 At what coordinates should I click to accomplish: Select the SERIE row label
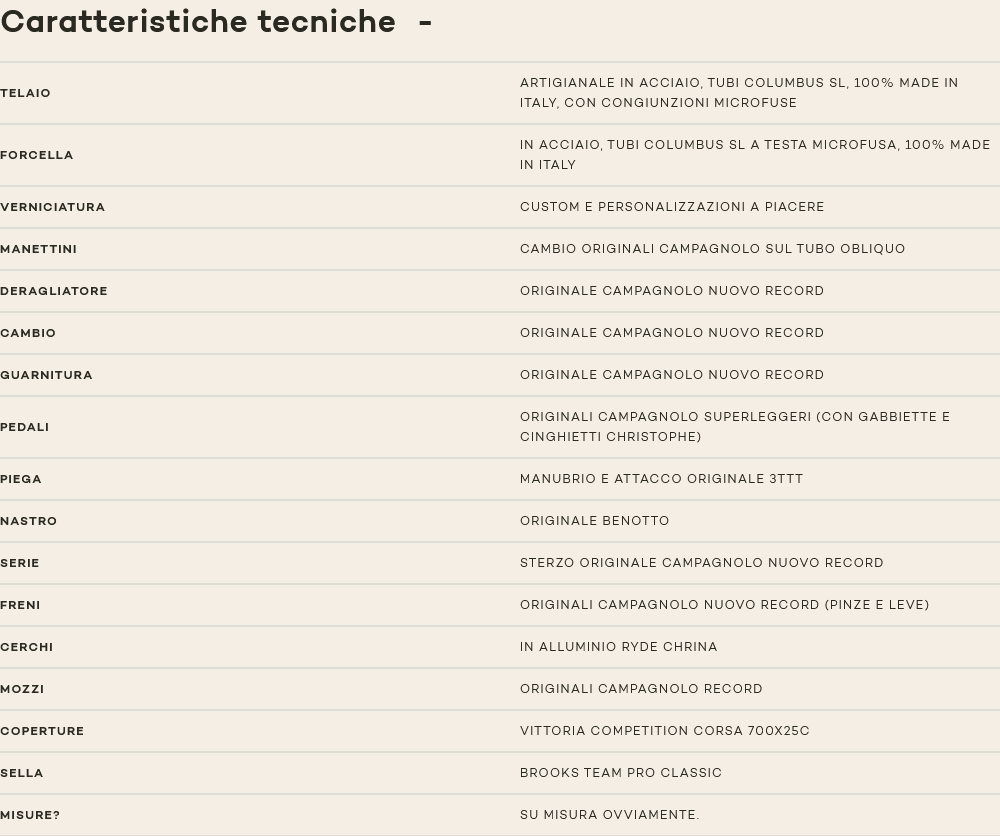[20, 563]
